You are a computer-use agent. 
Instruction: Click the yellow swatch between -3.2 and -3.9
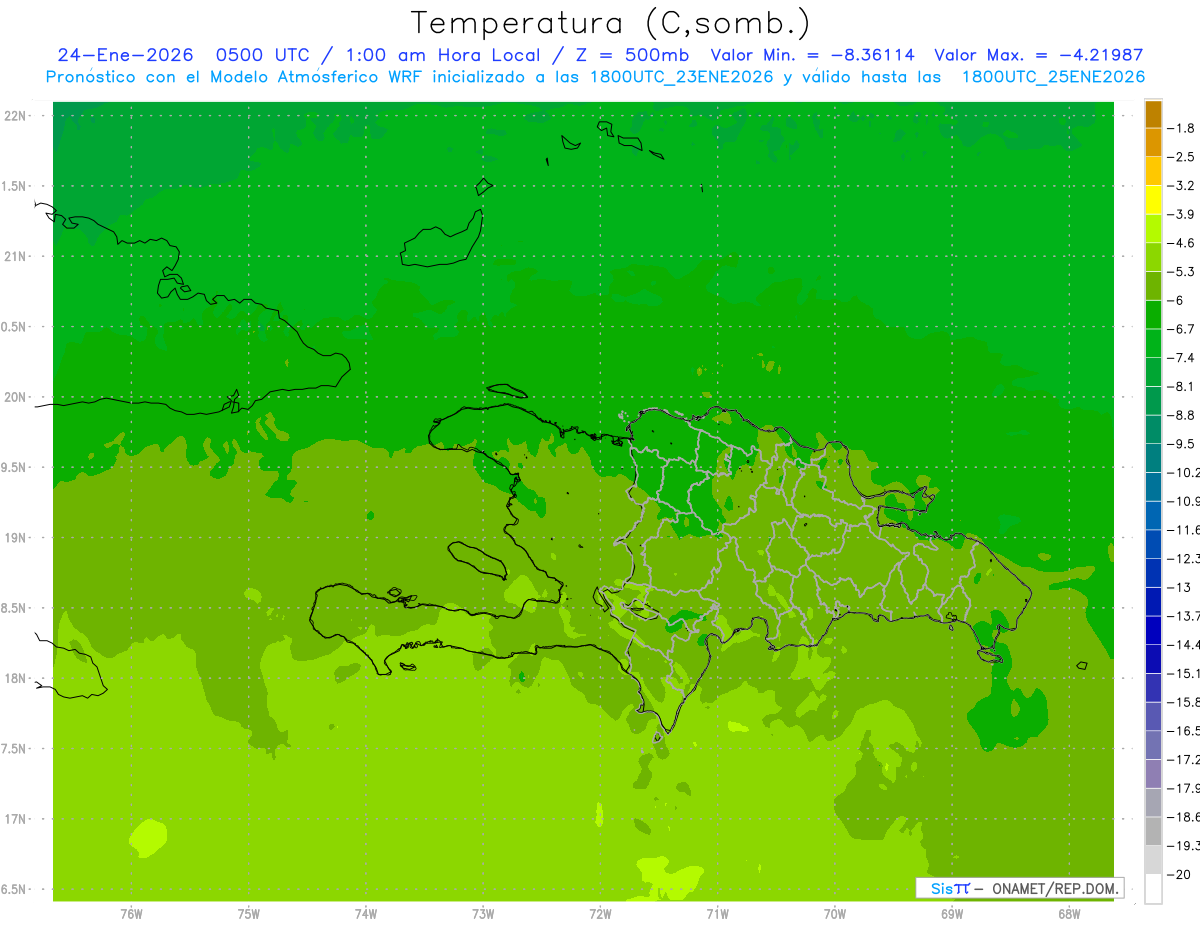(1153, 200)
